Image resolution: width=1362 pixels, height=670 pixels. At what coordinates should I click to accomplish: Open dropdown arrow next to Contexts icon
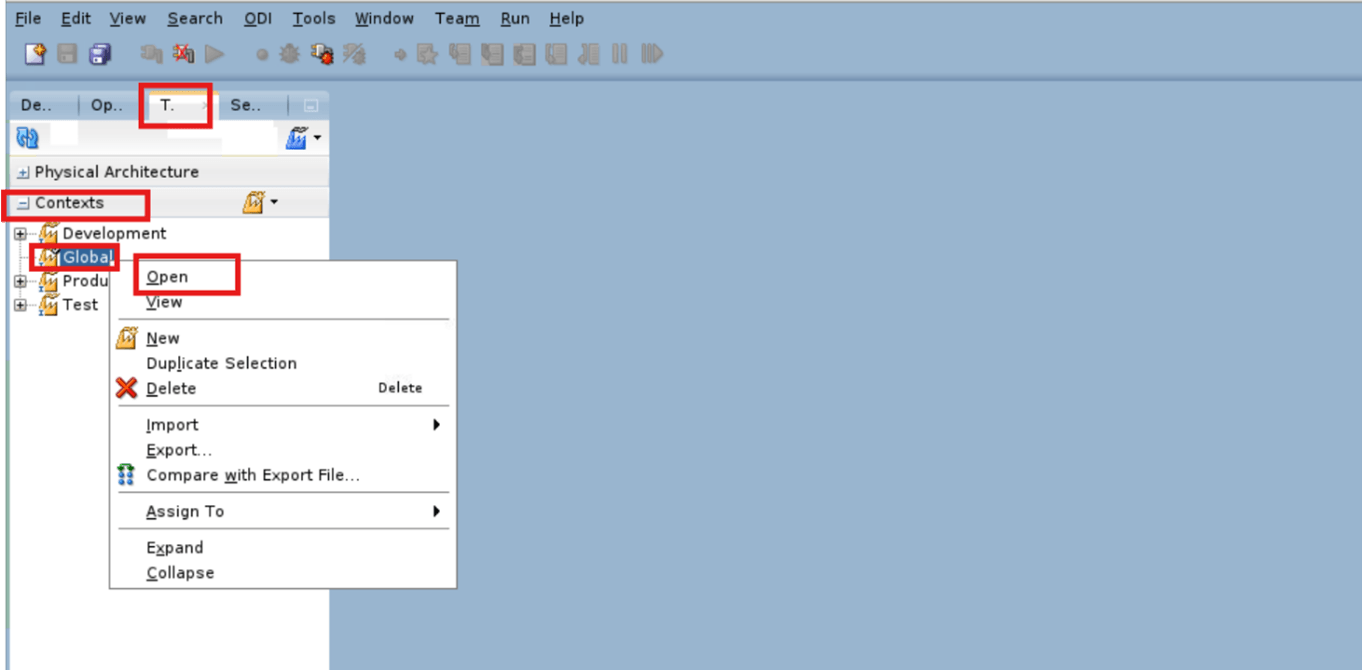pyautogui.click(x=274, y=203)
